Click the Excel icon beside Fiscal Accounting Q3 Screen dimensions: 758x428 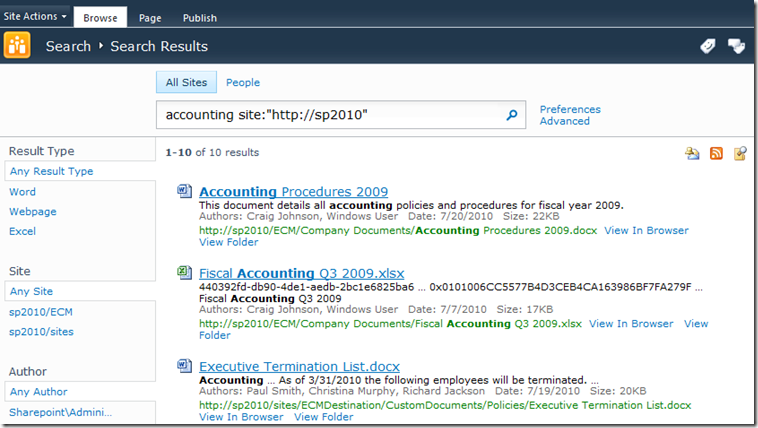click(184, 272)
